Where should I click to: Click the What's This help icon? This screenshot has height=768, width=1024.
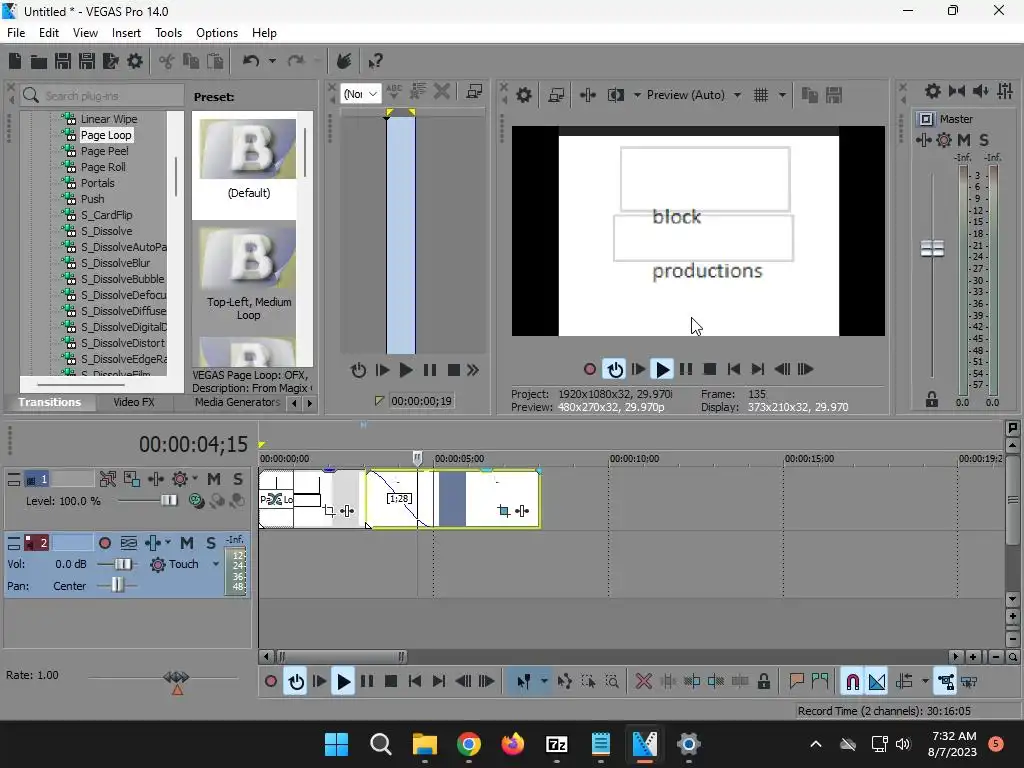click(x=375, y=61)
